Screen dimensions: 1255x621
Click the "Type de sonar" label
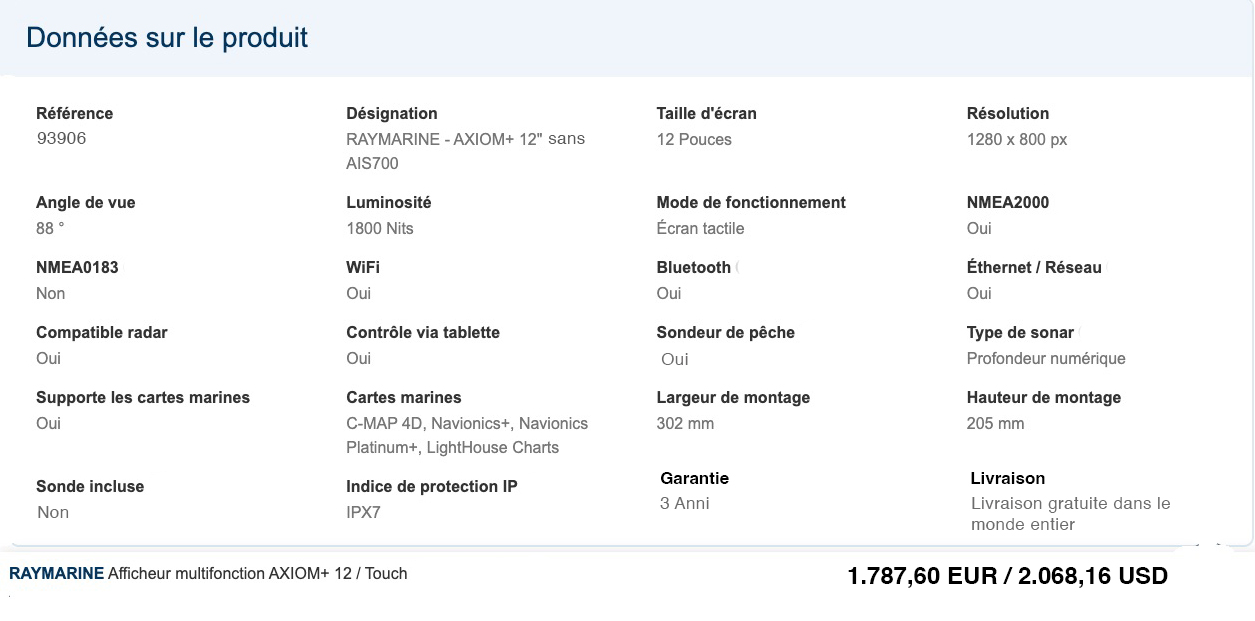[1020, 333]
